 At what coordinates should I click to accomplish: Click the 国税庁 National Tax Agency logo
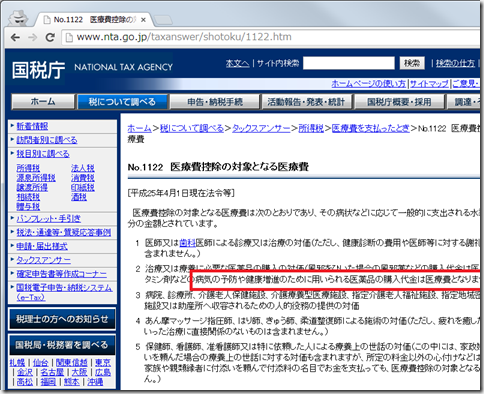click(92, 69)
